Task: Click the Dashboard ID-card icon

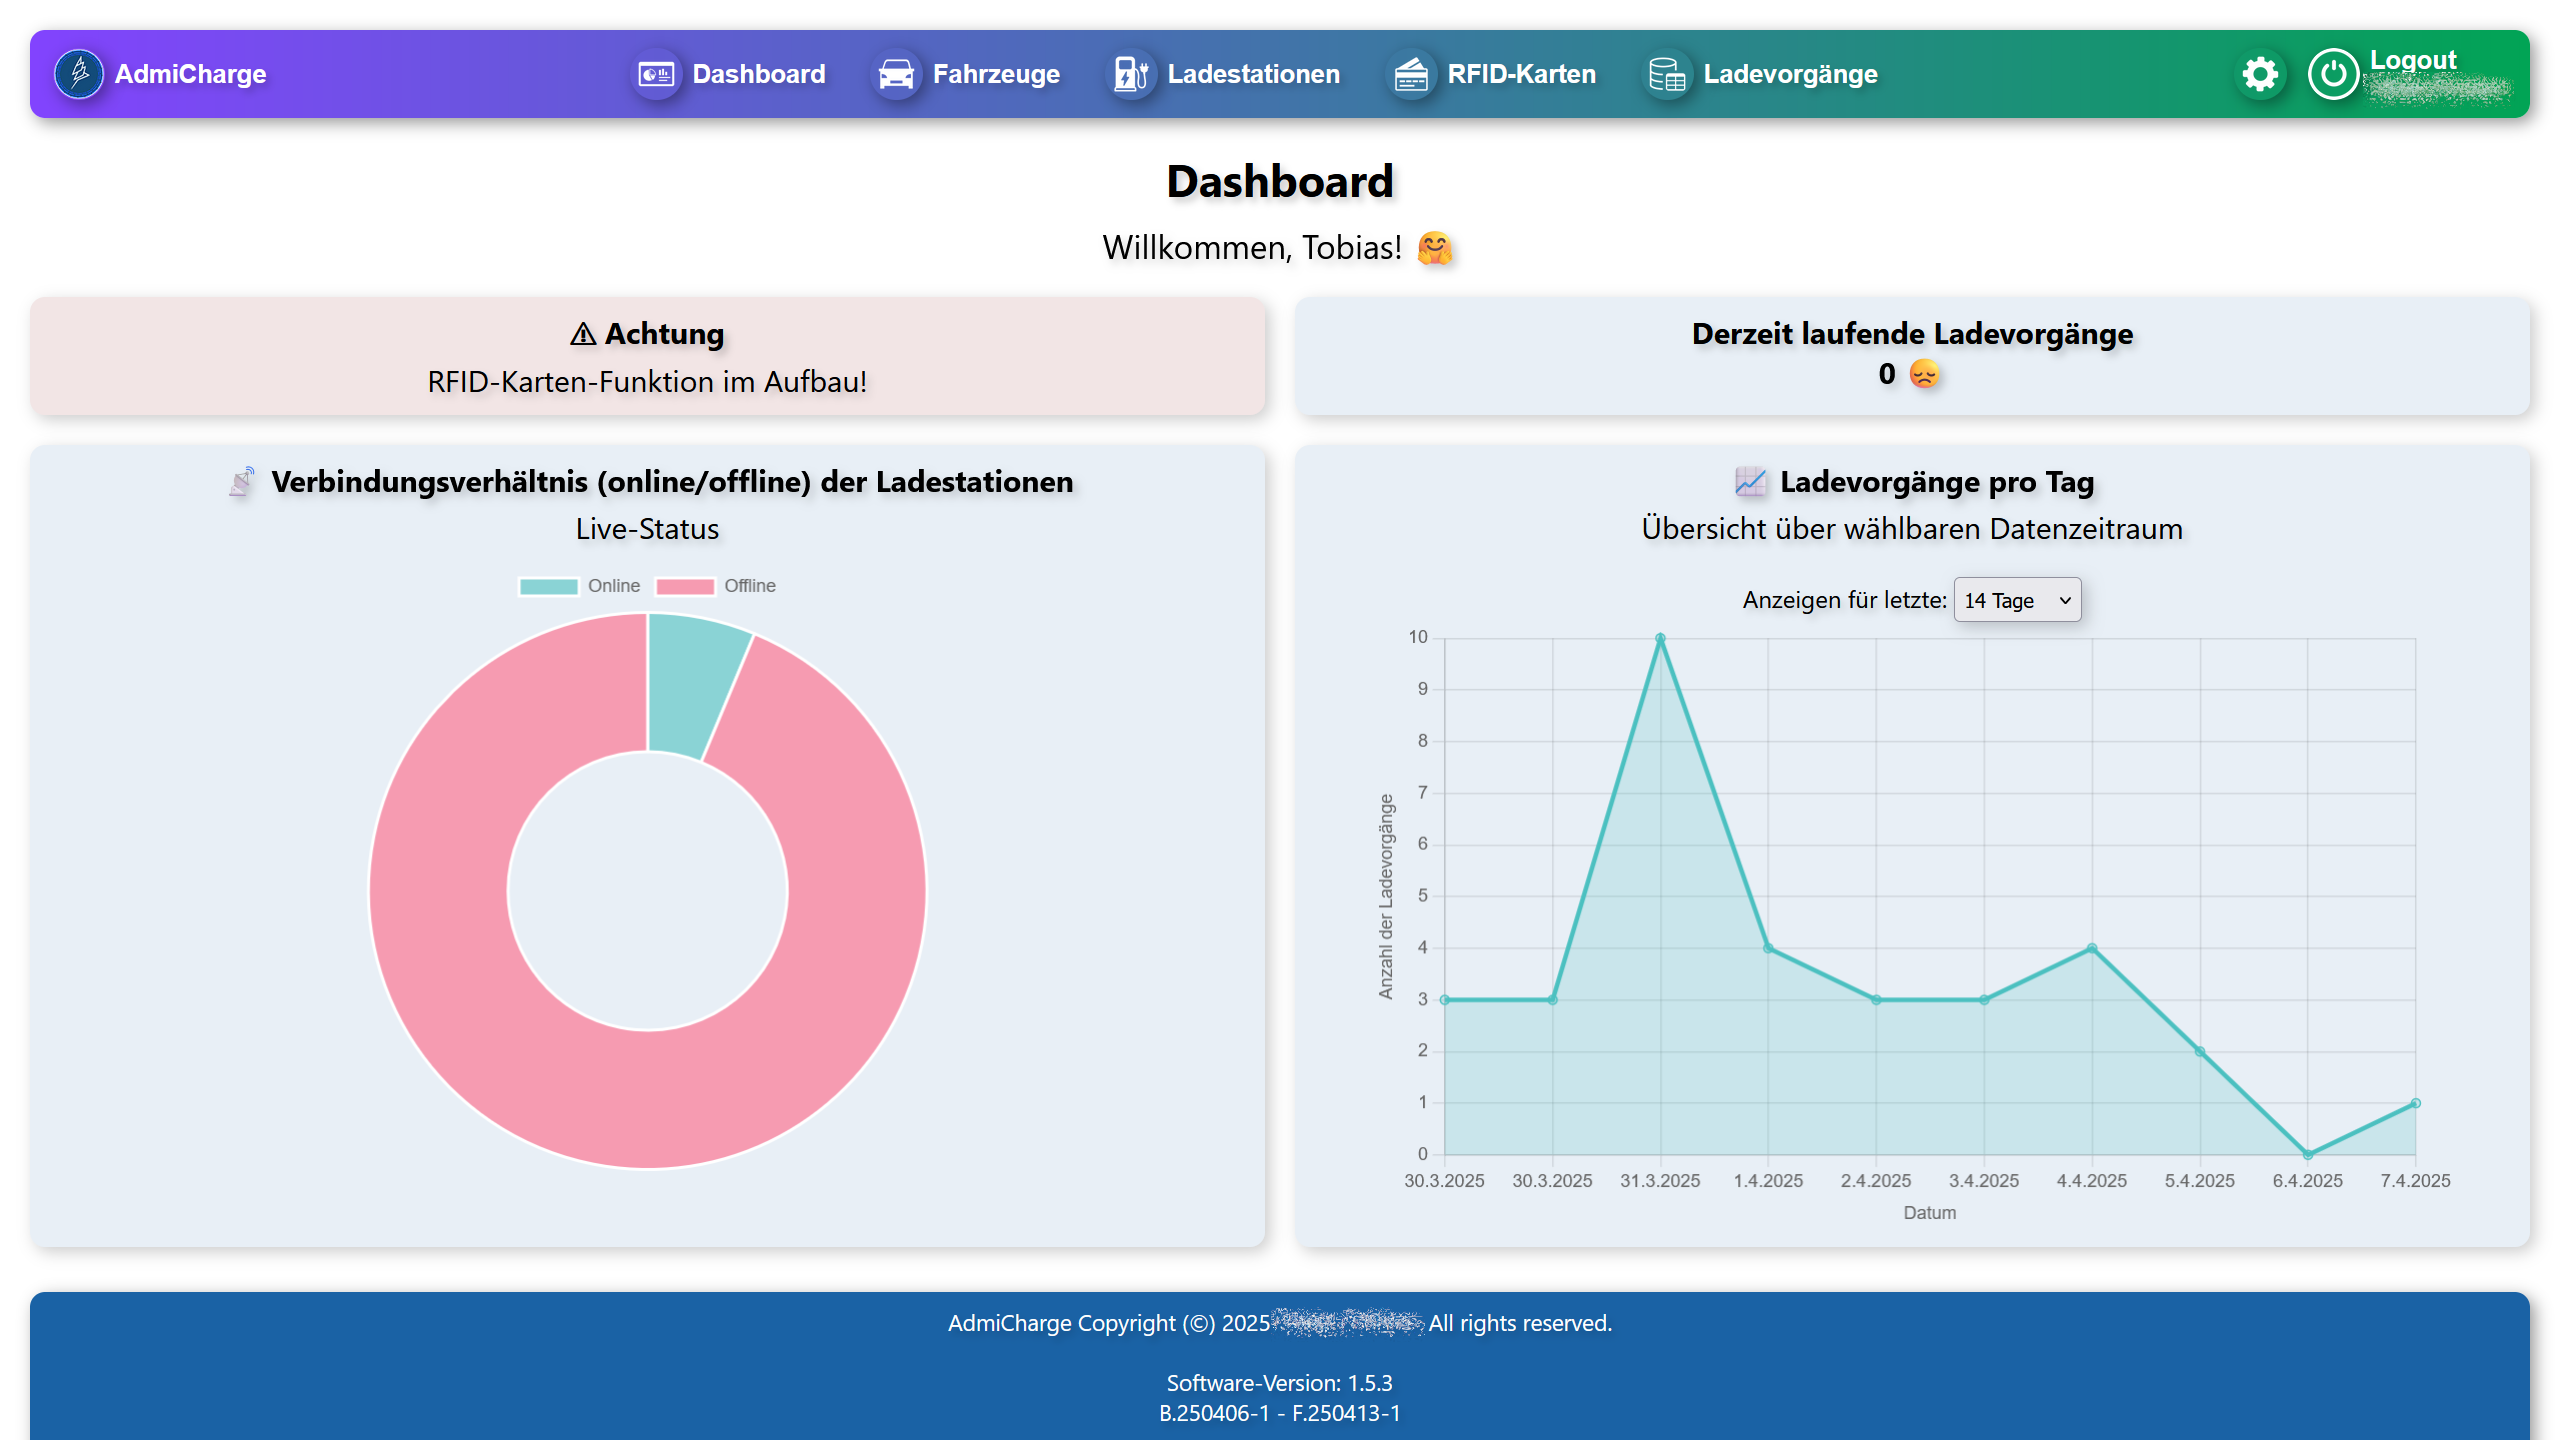Action: pyautogui.click(x=656, y=74)
